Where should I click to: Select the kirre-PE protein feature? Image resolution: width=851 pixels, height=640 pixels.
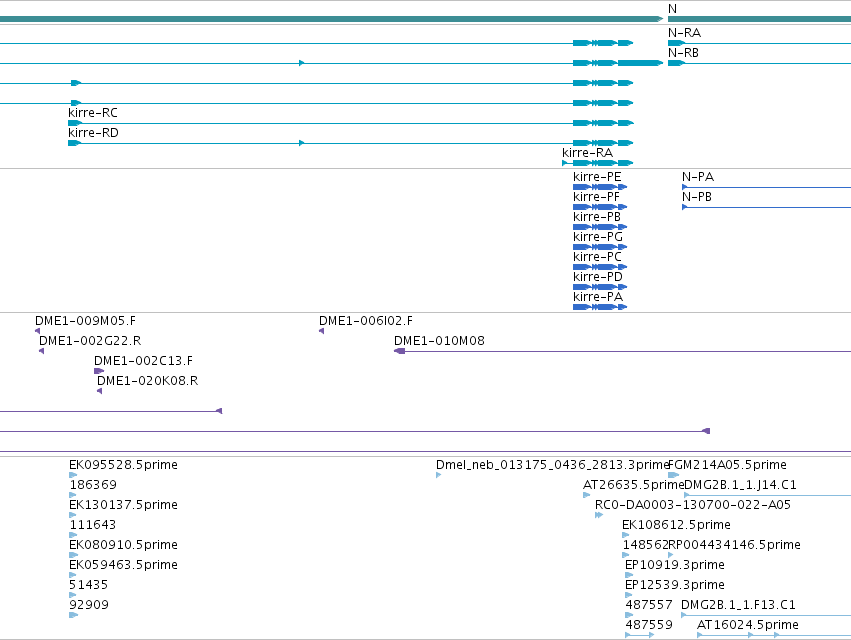[x=600, y=187]
